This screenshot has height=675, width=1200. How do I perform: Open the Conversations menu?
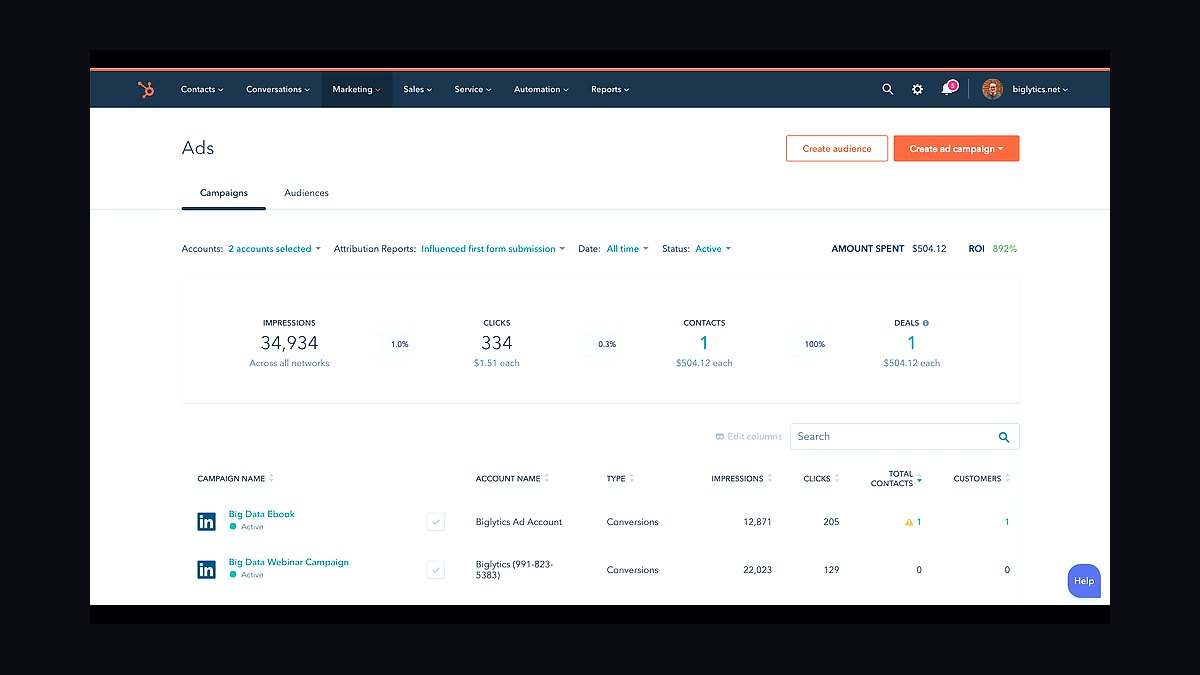click(x=278, y=89)
